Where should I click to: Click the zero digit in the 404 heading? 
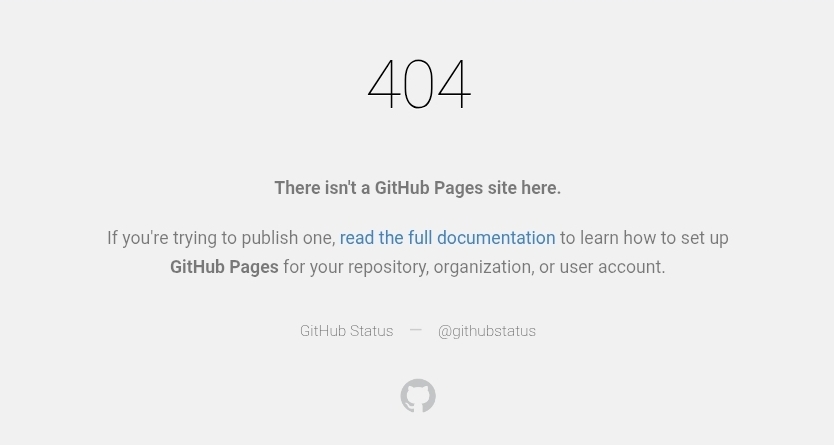[x=418, y=84]
